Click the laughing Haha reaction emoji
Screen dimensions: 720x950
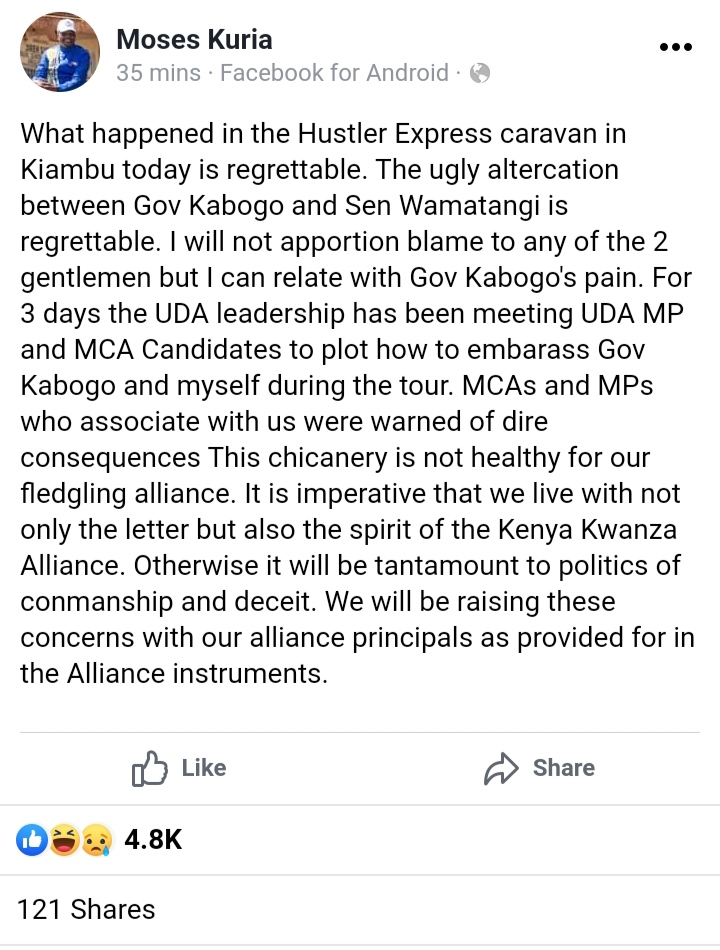tap(65, 840)
